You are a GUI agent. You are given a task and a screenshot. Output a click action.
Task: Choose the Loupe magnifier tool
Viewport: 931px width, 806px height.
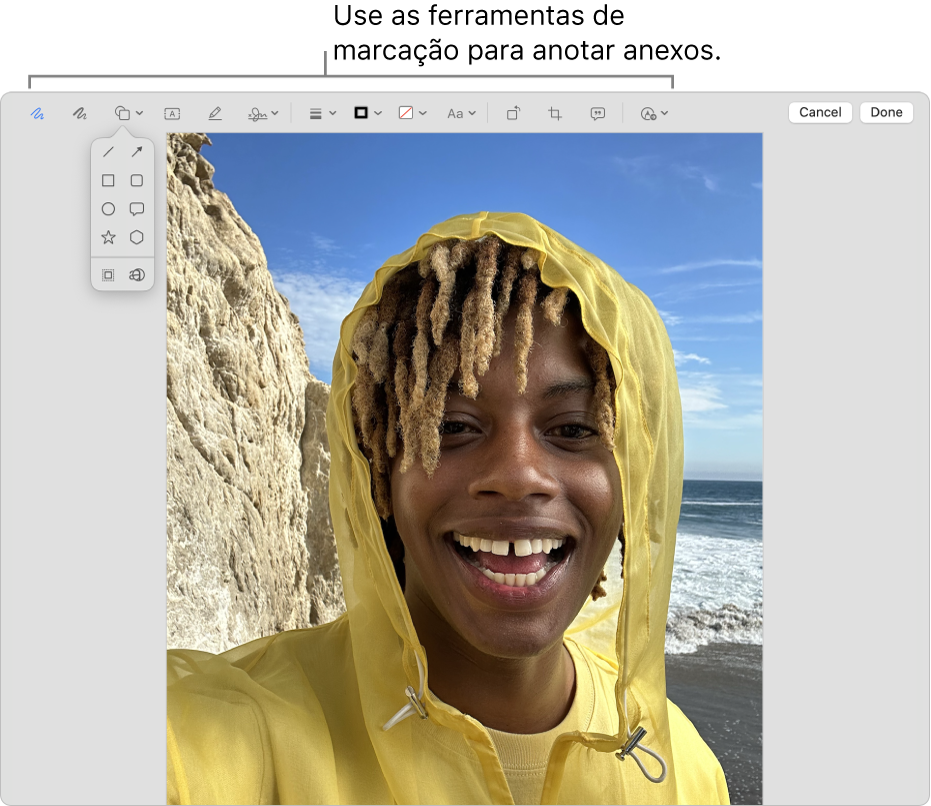[x=137, y=275]
